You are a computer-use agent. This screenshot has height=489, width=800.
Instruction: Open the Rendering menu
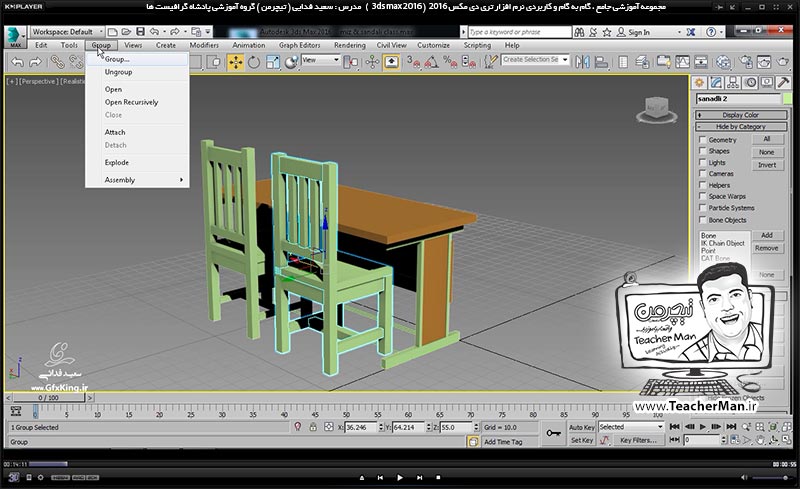(x=349, y=45)
